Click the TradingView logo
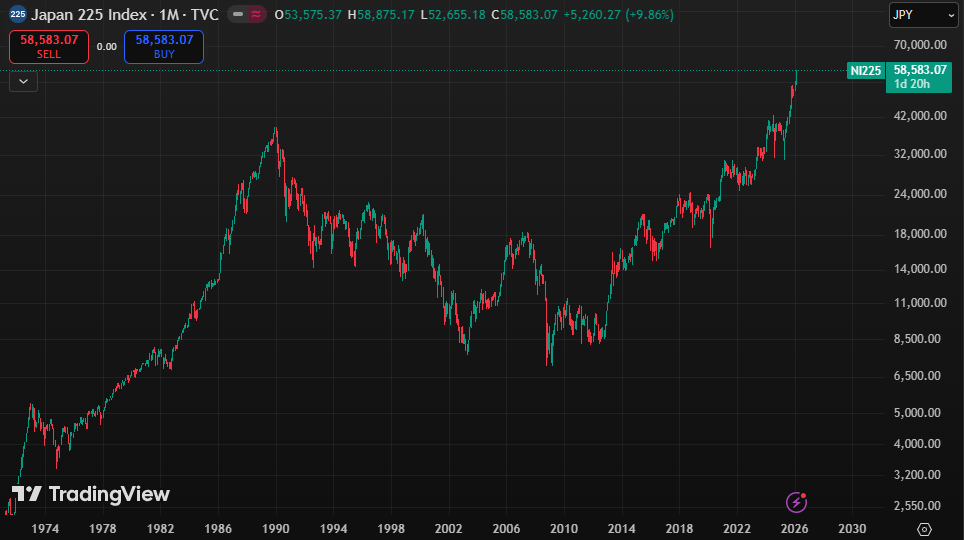This screenshot has height=540, width=964. [91, 494]
